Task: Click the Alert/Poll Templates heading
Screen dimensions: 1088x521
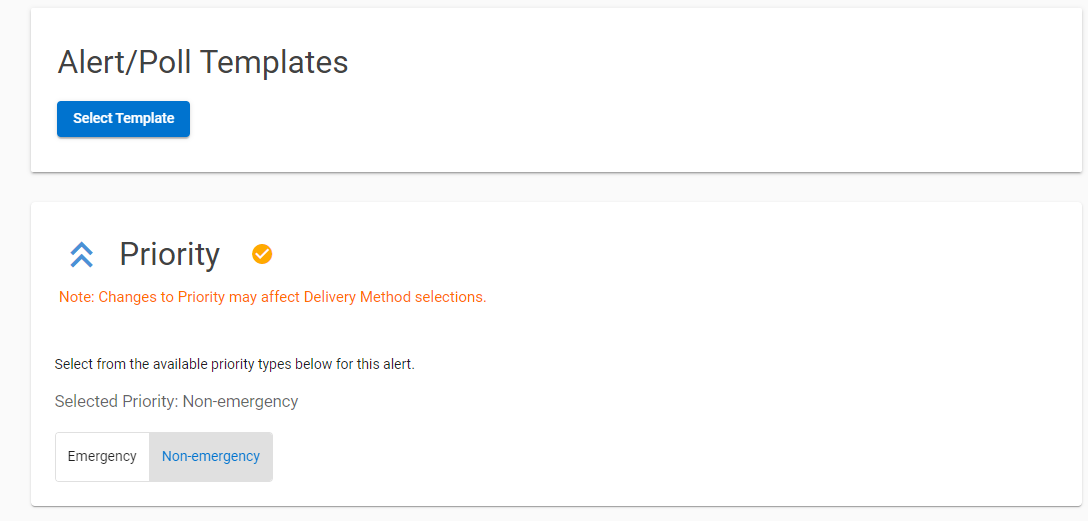Action: coord(203,62)
